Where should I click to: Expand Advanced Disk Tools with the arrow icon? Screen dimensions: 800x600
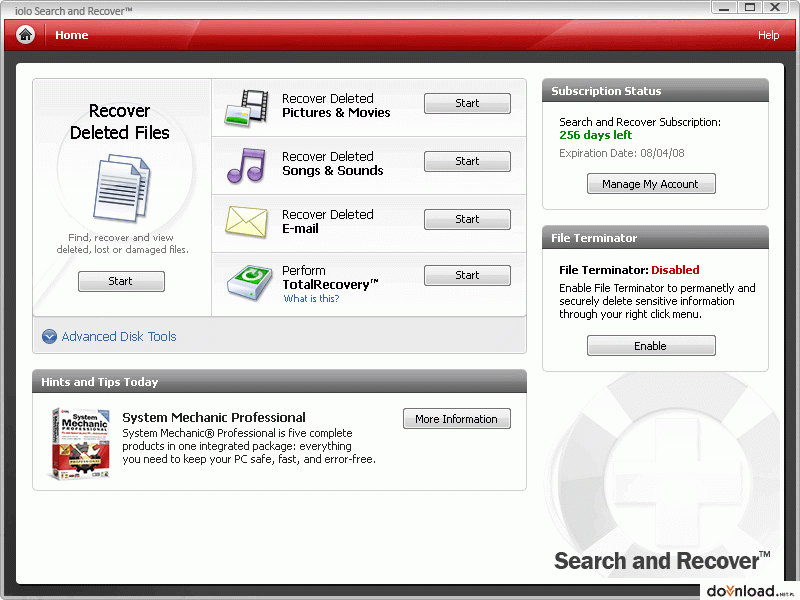pyautogui.click(x=49, y=337)
